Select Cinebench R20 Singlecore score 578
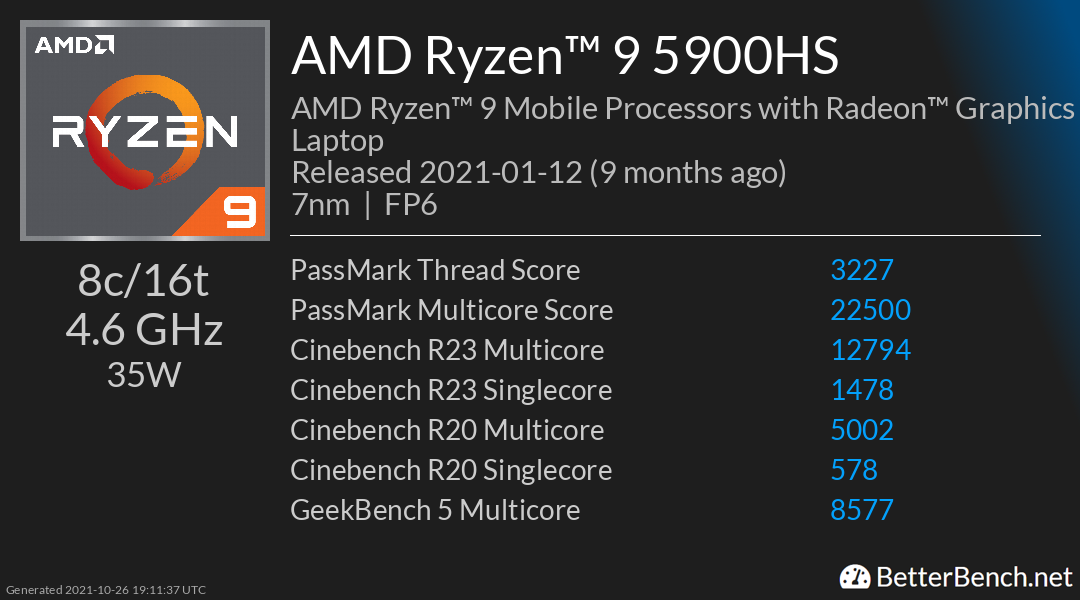 click(853, 470)
